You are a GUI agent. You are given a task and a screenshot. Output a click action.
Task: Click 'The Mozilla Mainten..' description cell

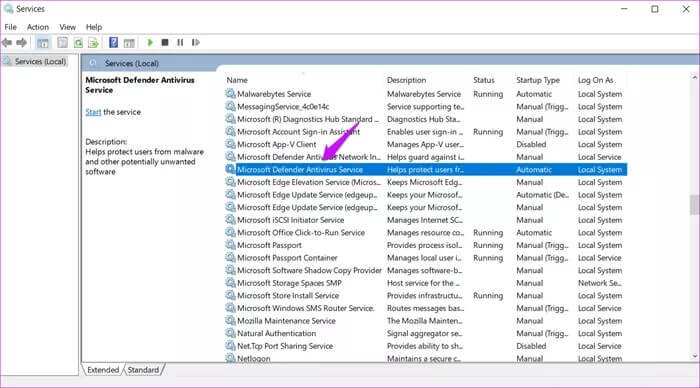(x=425, y=321)
